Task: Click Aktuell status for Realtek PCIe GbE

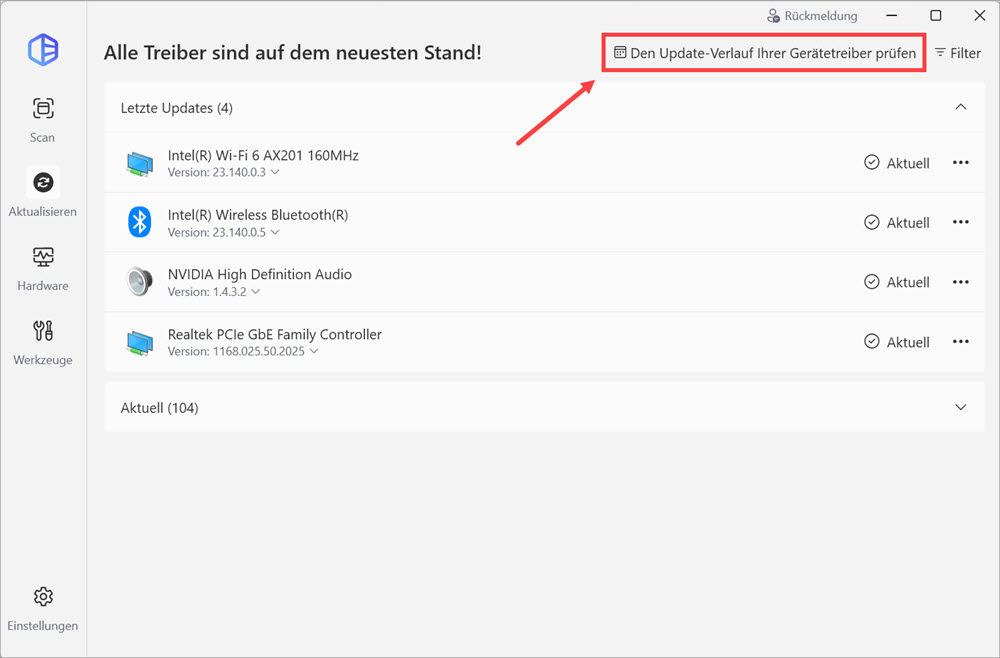Action: coord(896,342)
